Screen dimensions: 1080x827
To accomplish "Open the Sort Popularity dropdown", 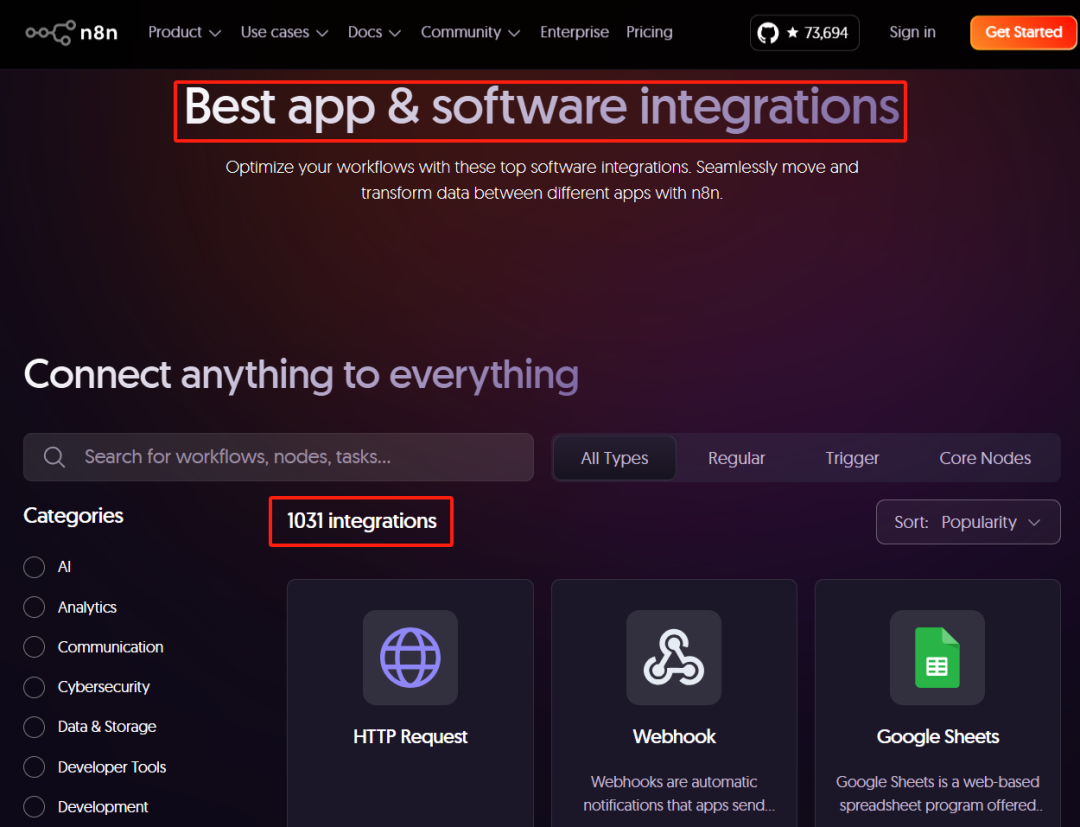I will [x=968, y=522].
